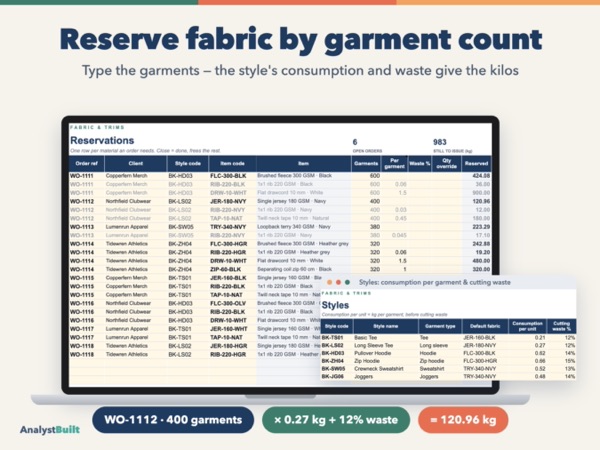
Task: Click the 'Pullover Hoodie' style name
Action: pos(372,353)
